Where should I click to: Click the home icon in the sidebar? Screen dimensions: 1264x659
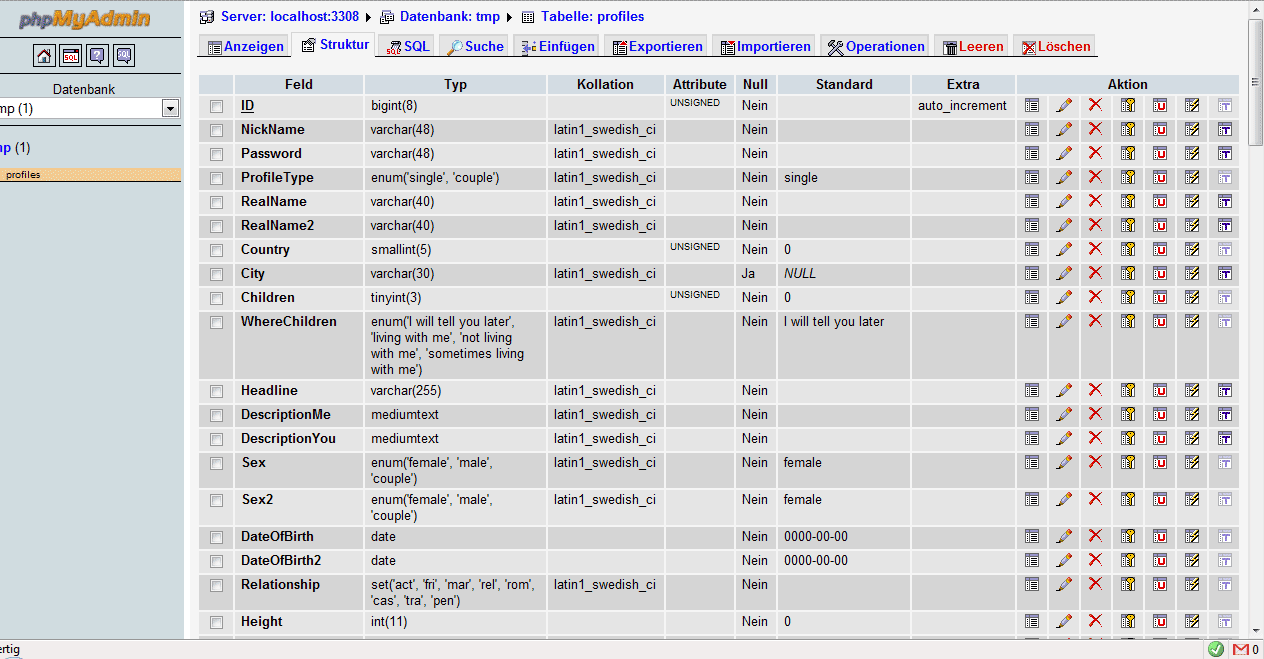click(x=44, y=55)
